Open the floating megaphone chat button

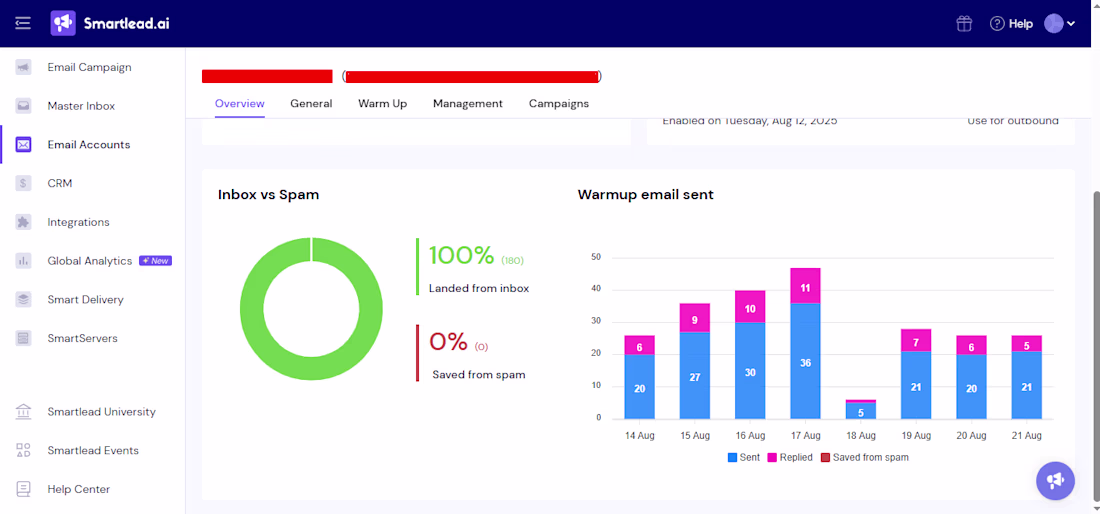tap(1054, 480)
